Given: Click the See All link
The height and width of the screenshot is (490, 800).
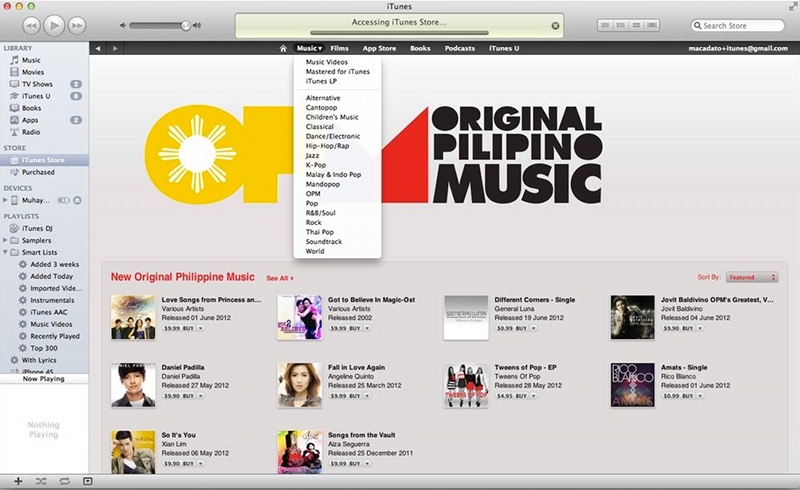Looking at the screenshot, I should click(280, 278).
